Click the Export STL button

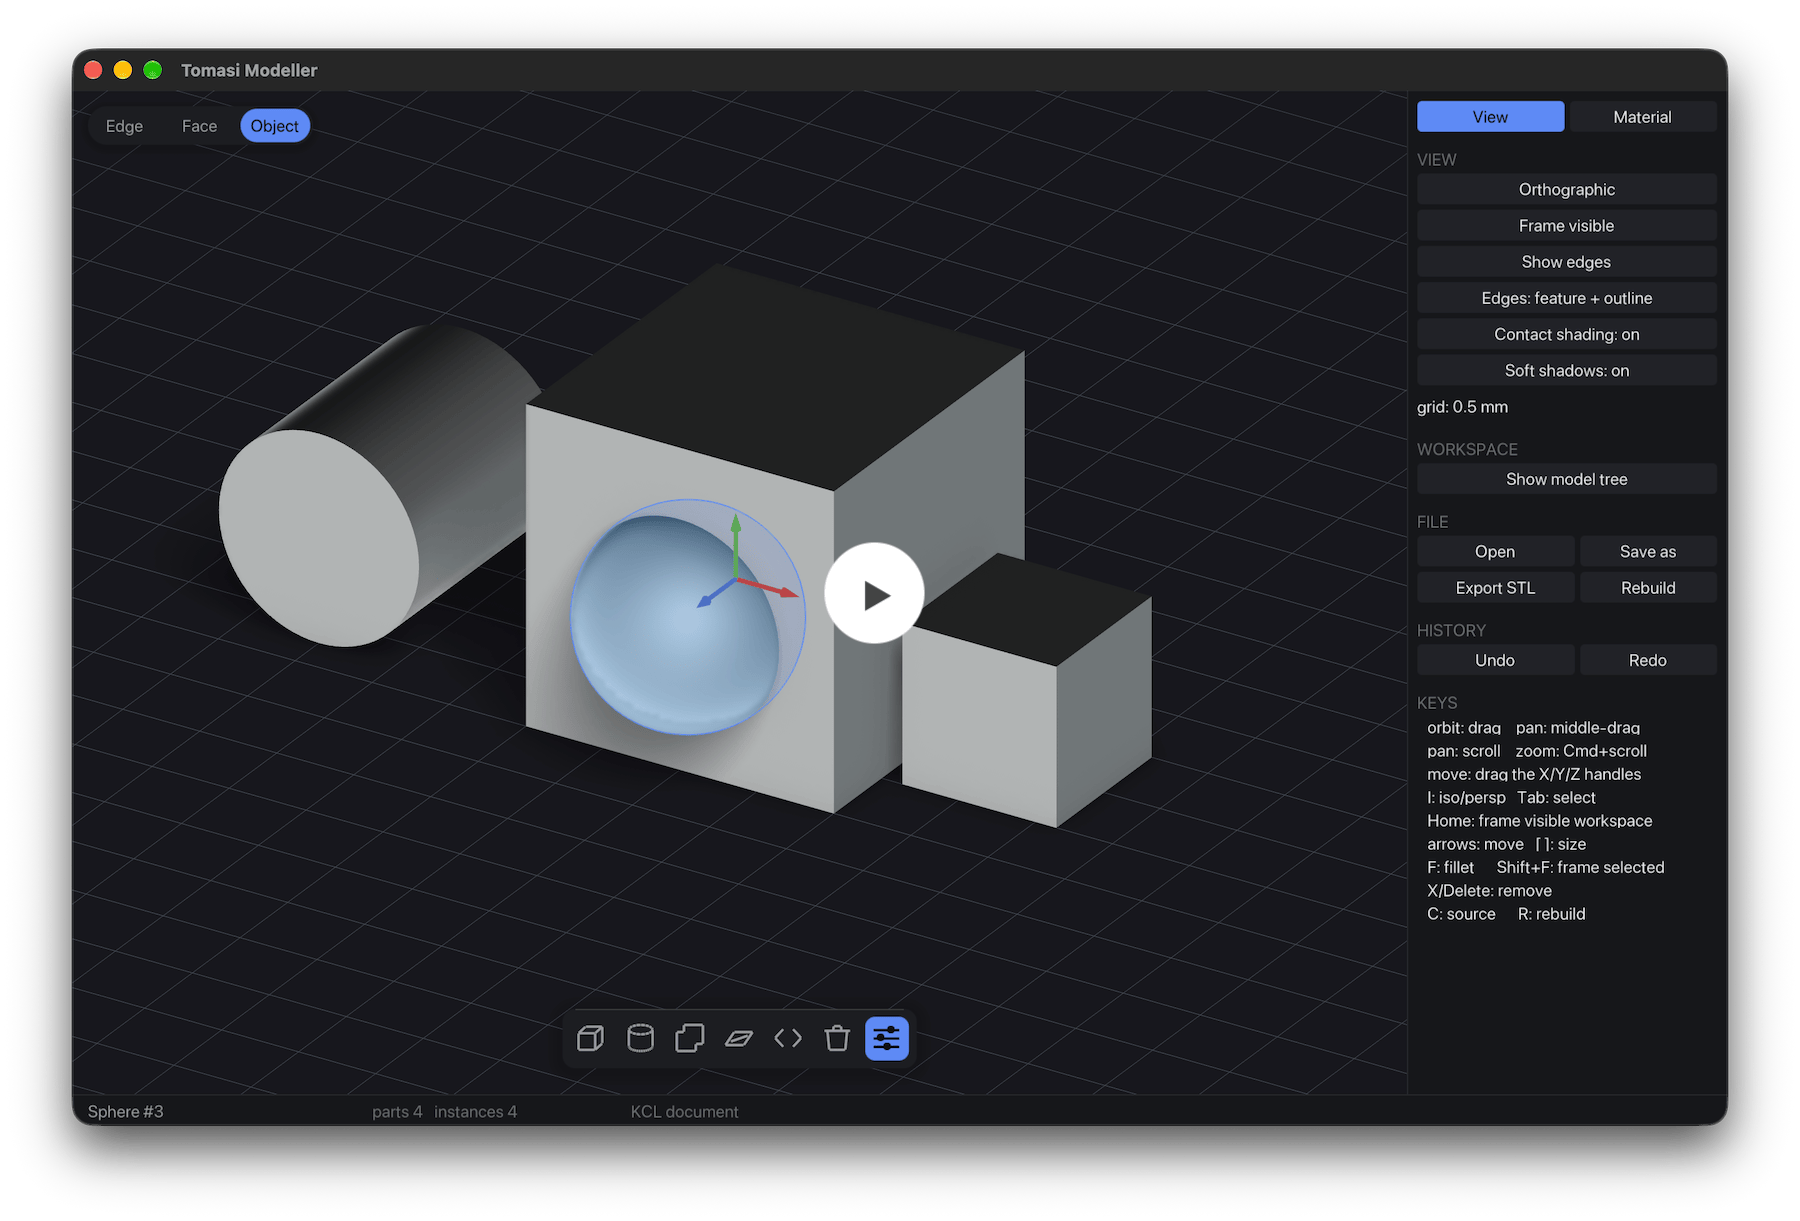coord(1495,587)
